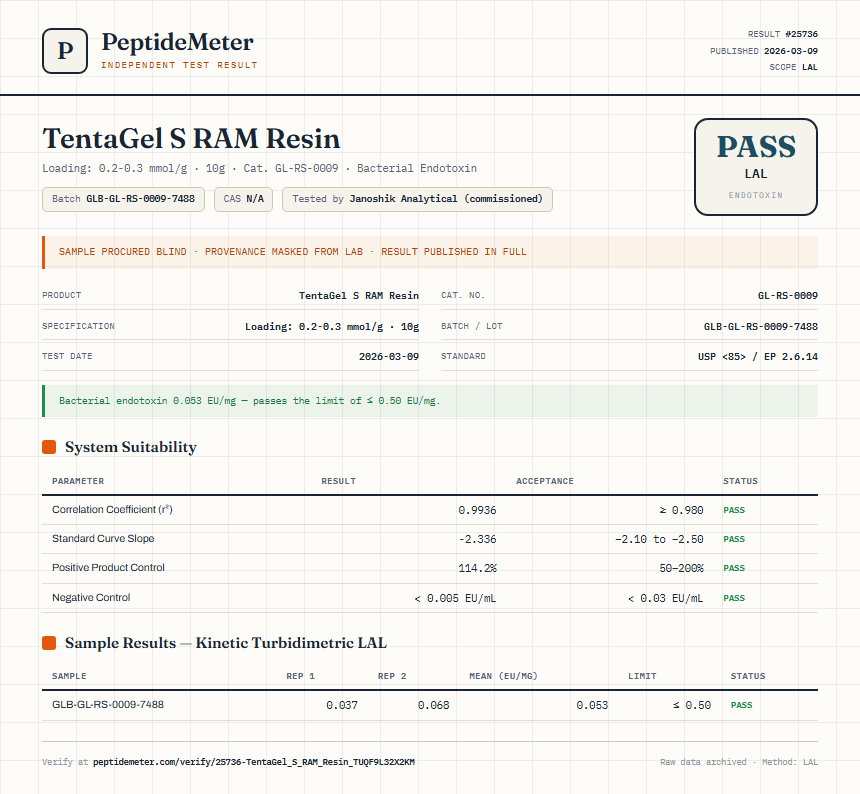Click the Sample Results Kinetic Turbidimetric LAL heading

click(x=225, y=643)
